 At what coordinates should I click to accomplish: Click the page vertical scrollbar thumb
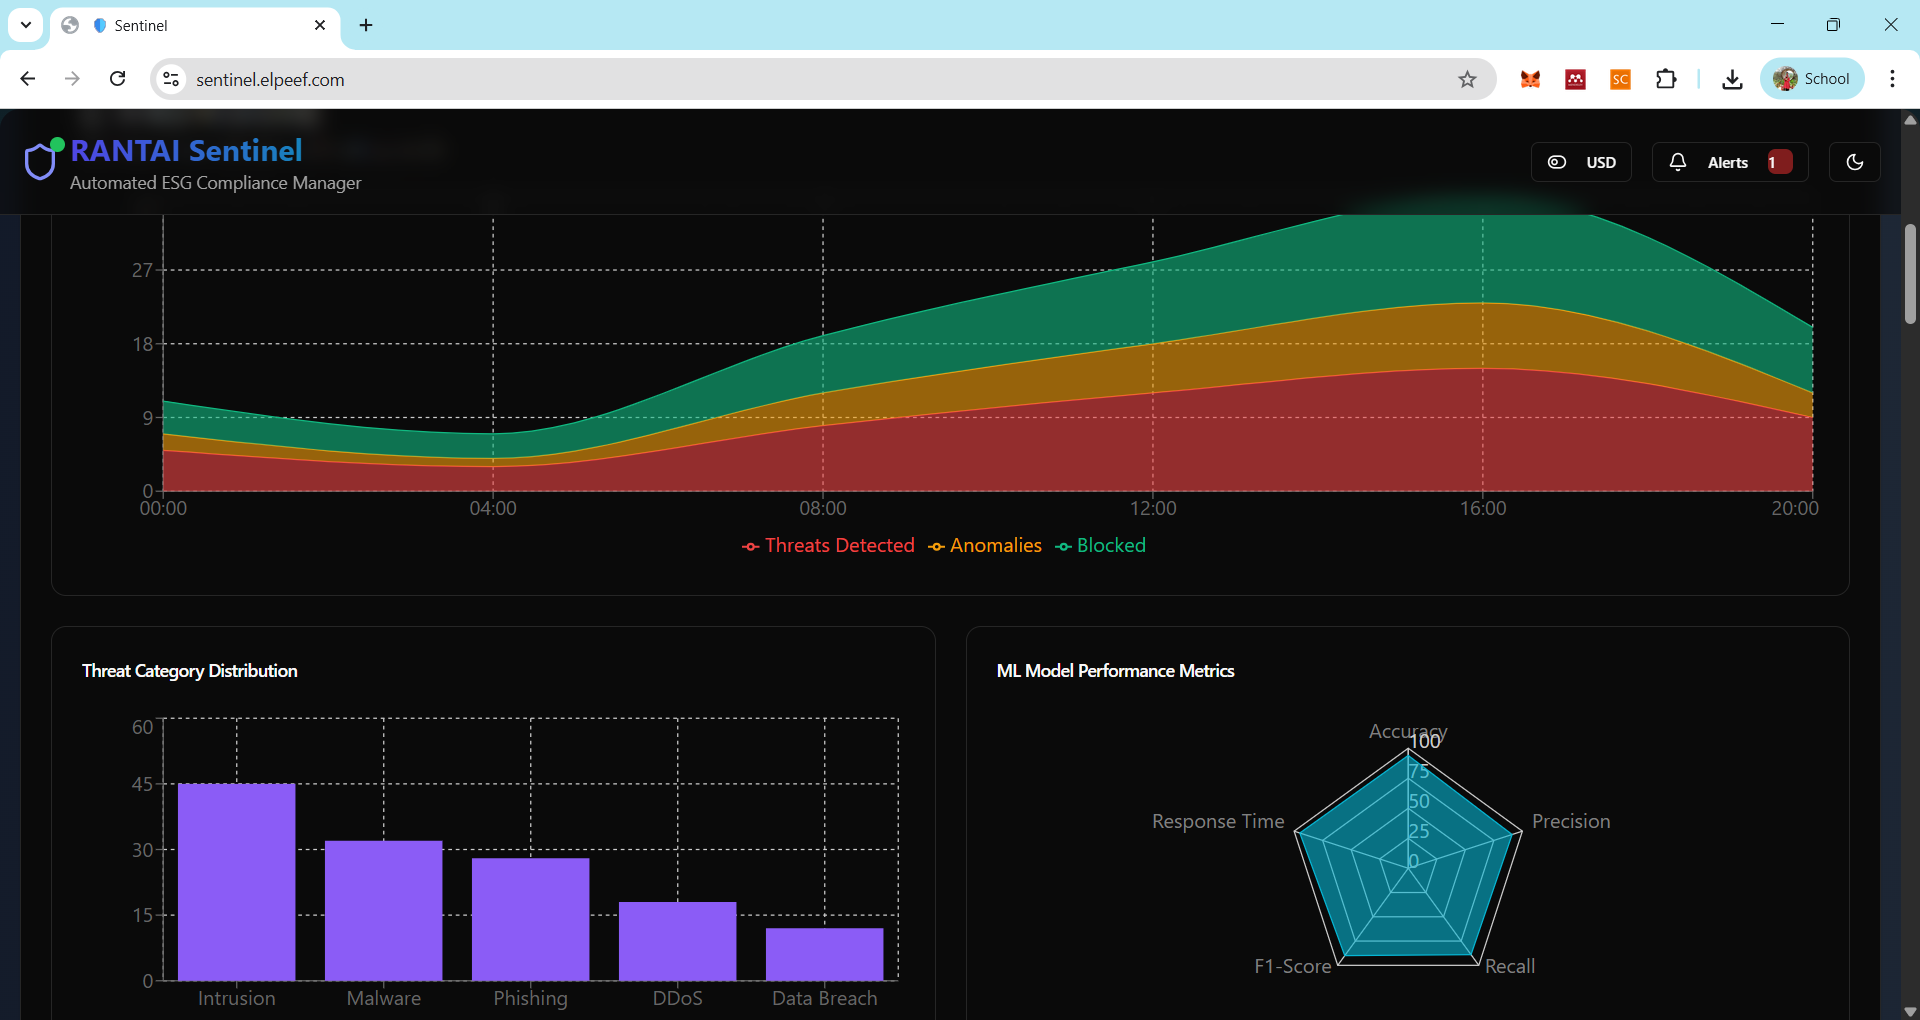click(1910, 274)
